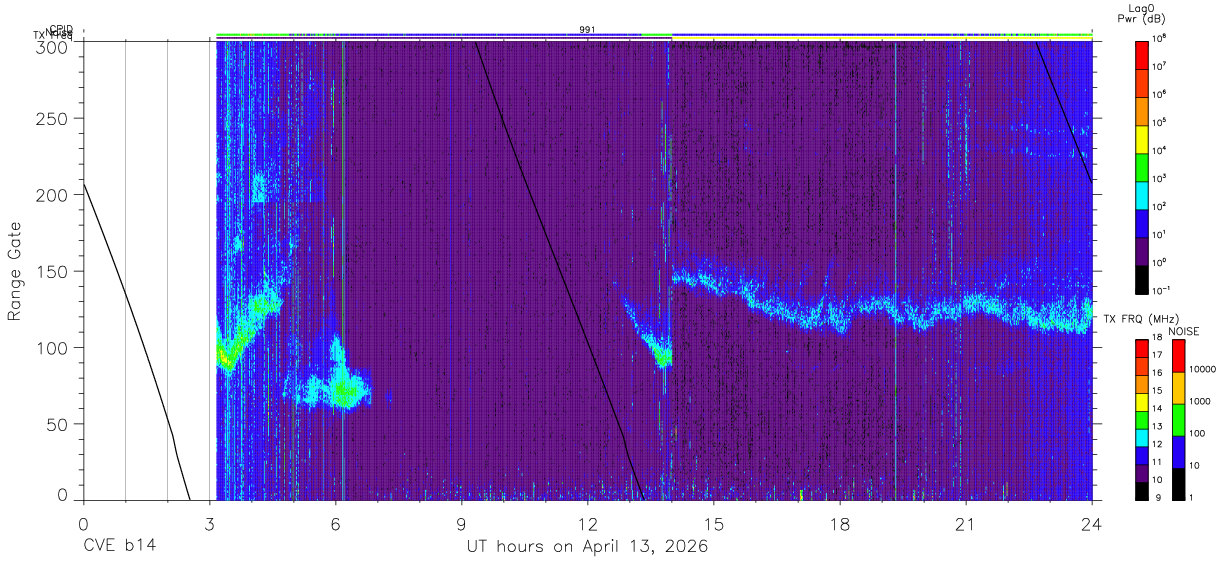Select the black segment of TX FRQ colorbar

click(x=1142, y=489)
